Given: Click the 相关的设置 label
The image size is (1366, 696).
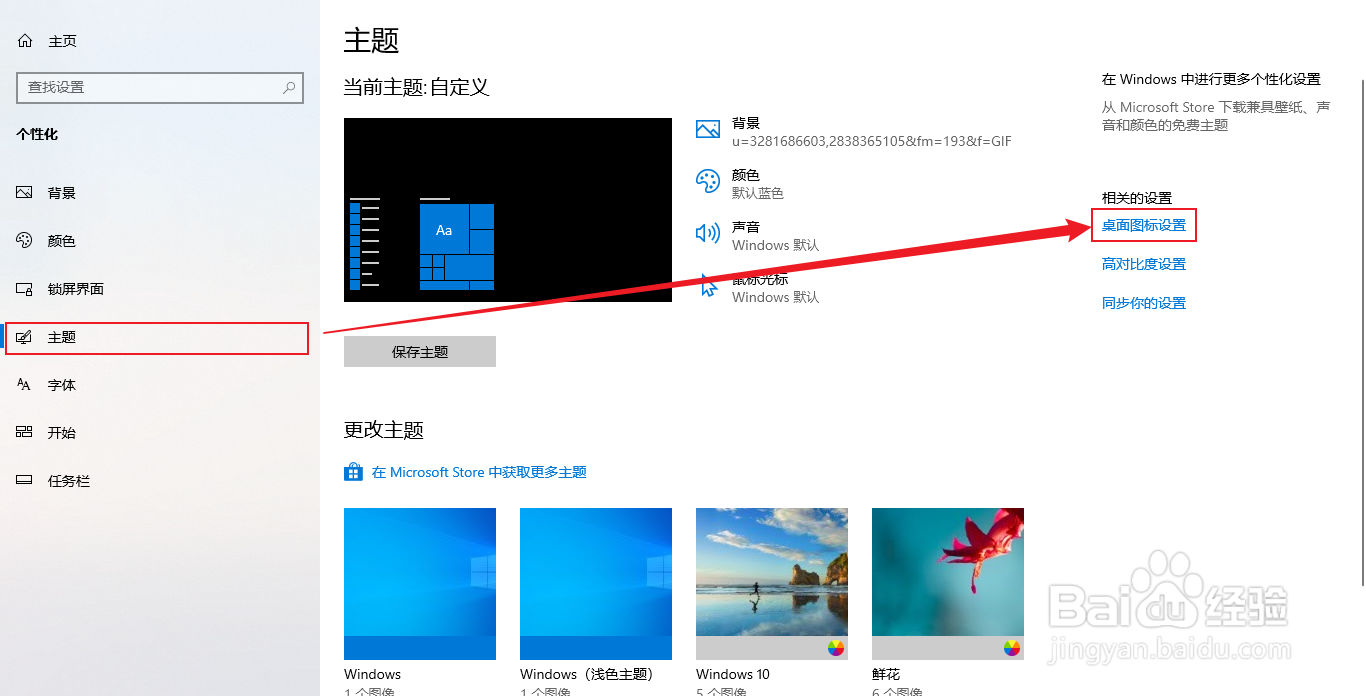Looking at the screenshot, I should click(1137, 198).
